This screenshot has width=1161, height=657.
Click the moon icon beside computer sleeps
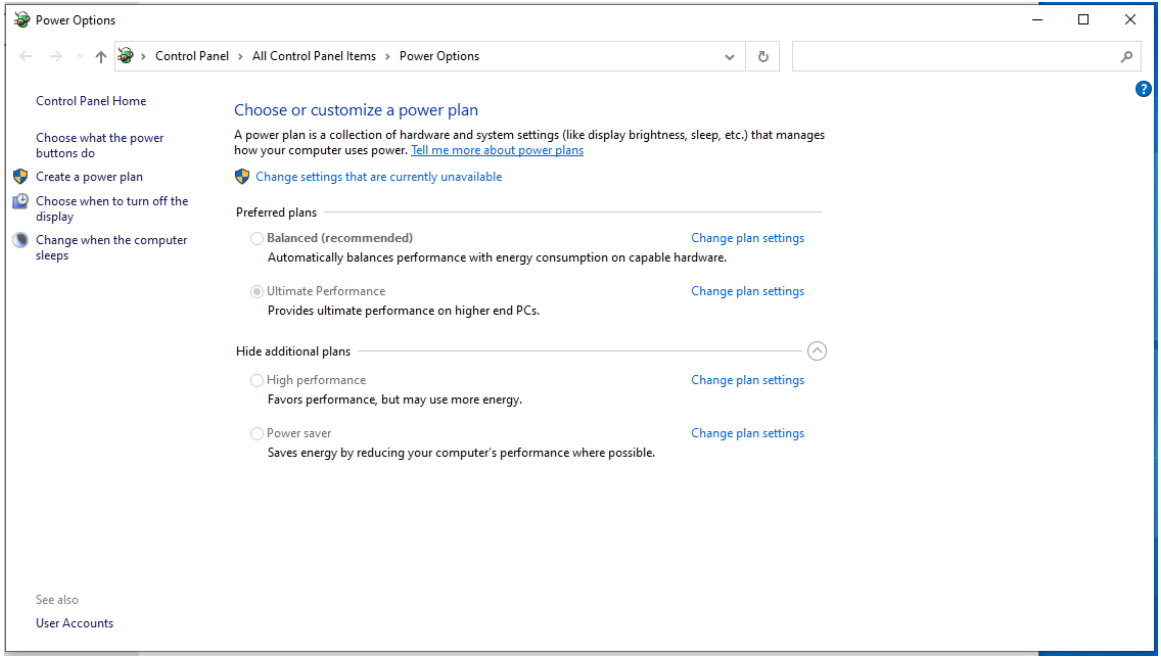coord(20,241)
